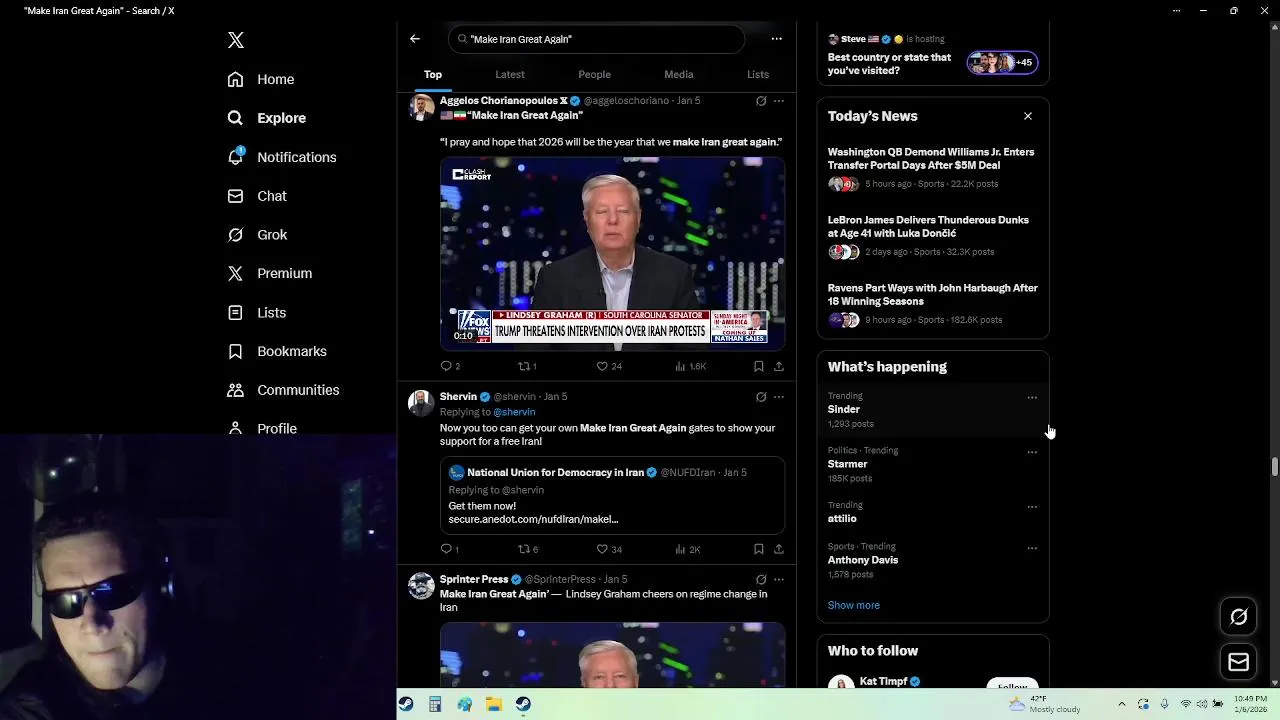Open more options on Aggelos post
Viewport: 1280px width, 720px height.
click(779, 101)
